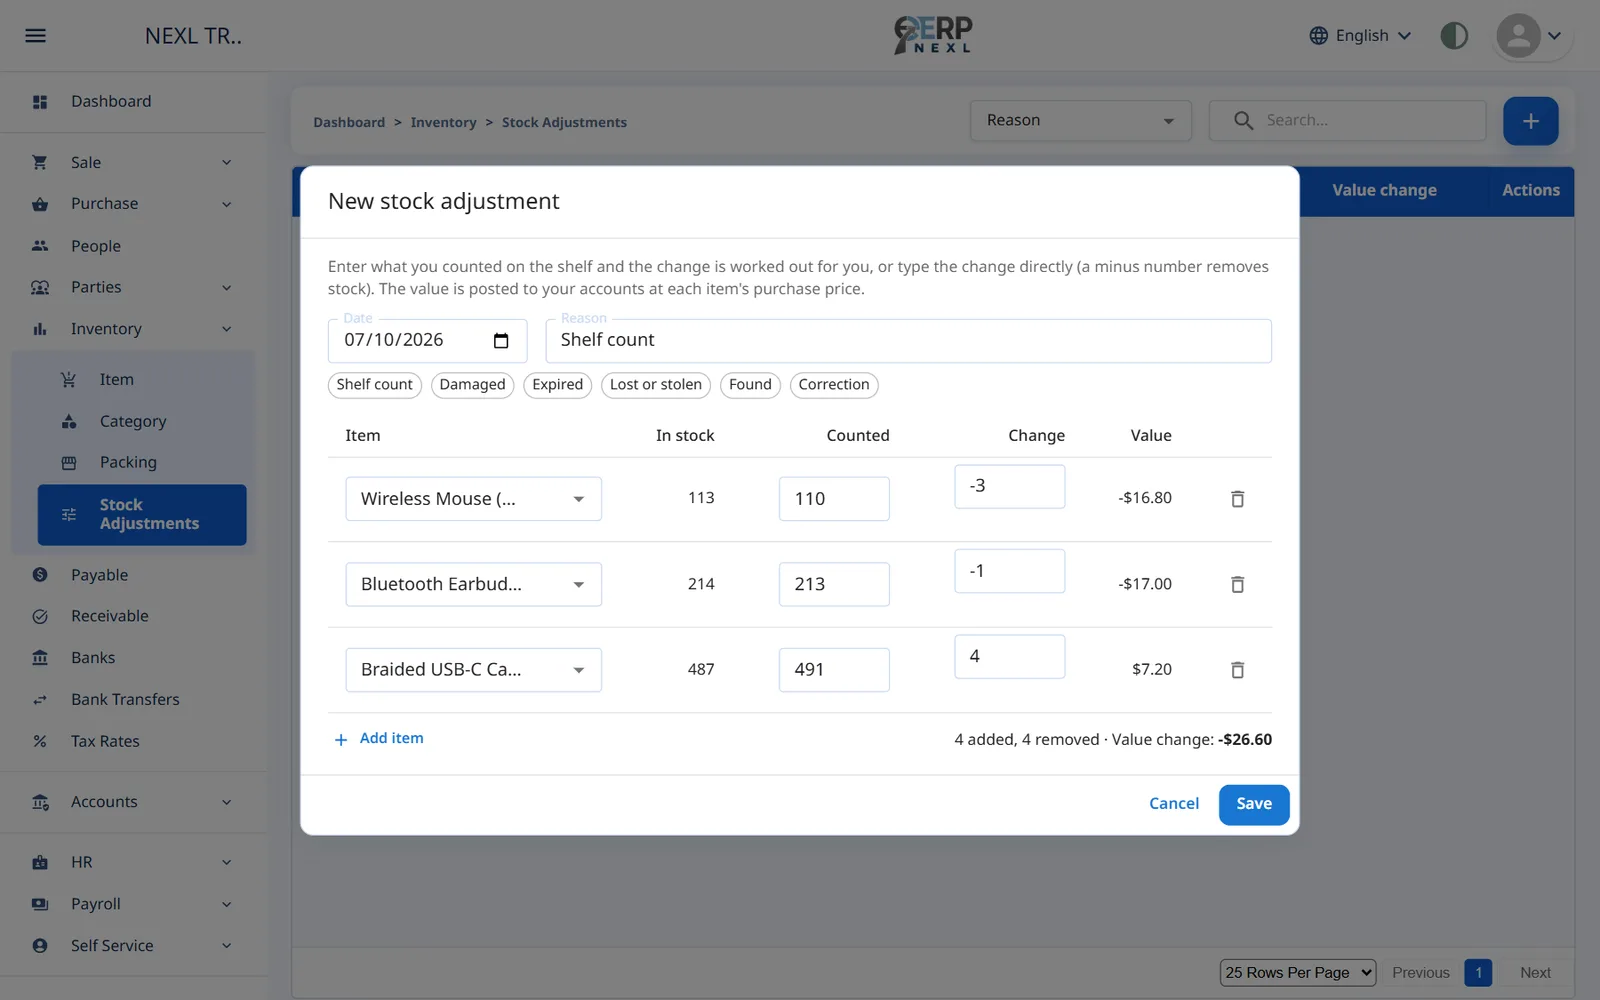Add item to the adjustment
Image resolution: width=1600 pixels, height=1000 pixels.
coord(379,739)
